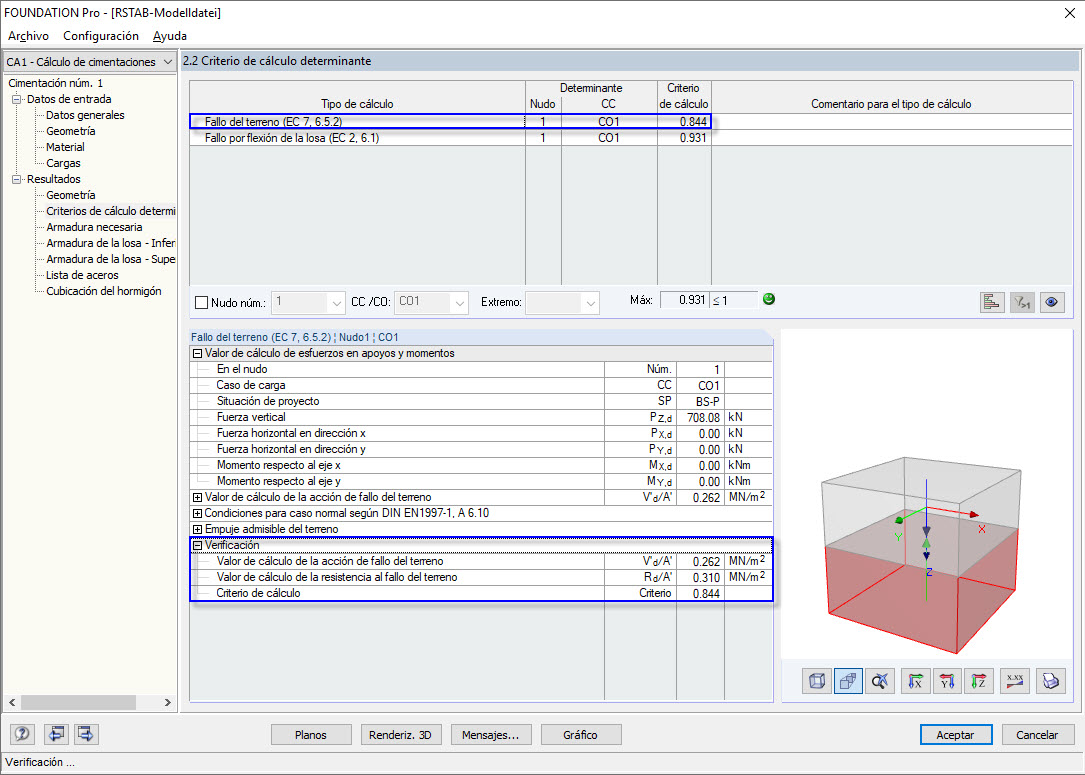1085x775 pixels.
Task: Select Armadura de la losa - Inferior
Action: [110, 243]
